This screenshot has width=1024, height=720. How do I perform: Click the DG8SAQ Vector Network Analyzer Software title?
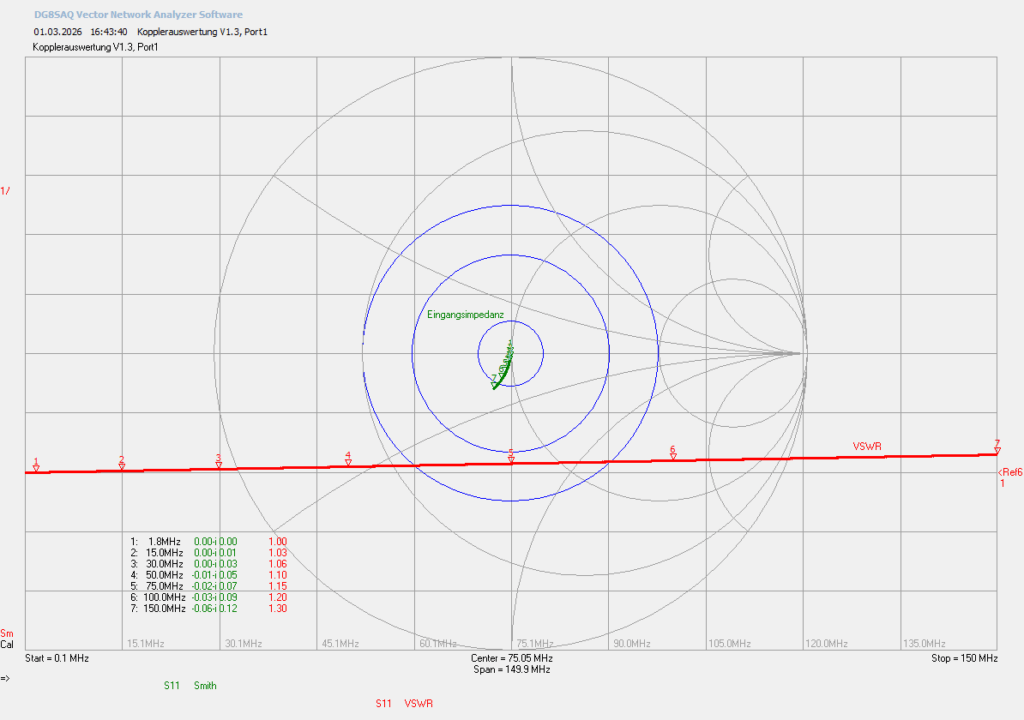138,14
